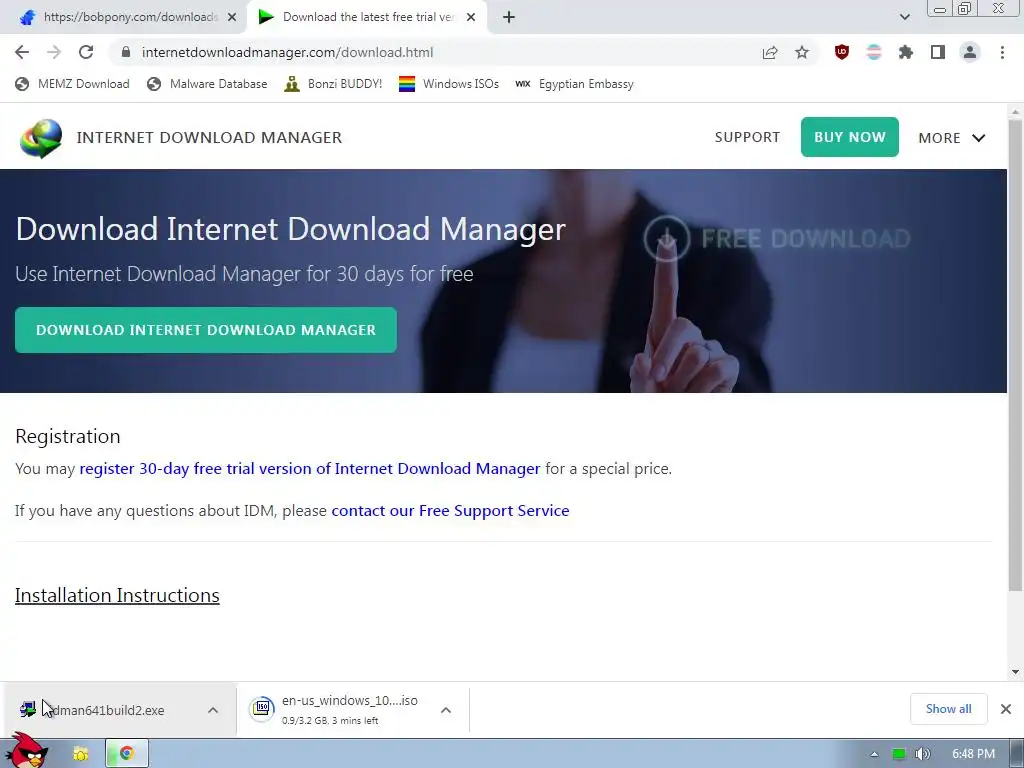Click the IDM globe logo
The width and height of the screenshot is (1024, 768).
click(40, 138)
